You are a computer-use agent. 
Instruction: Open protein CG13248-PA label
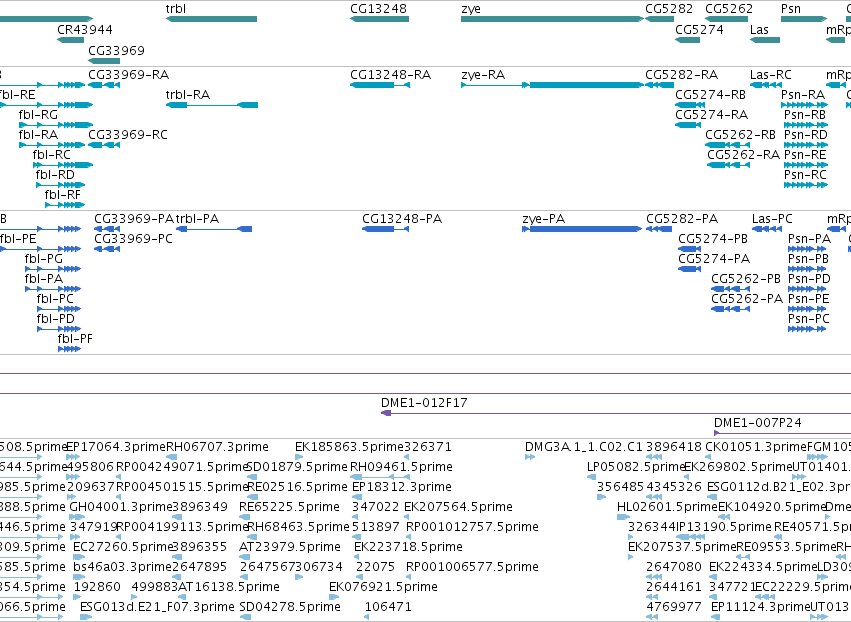pyautogui.click(x=402, y=219)
